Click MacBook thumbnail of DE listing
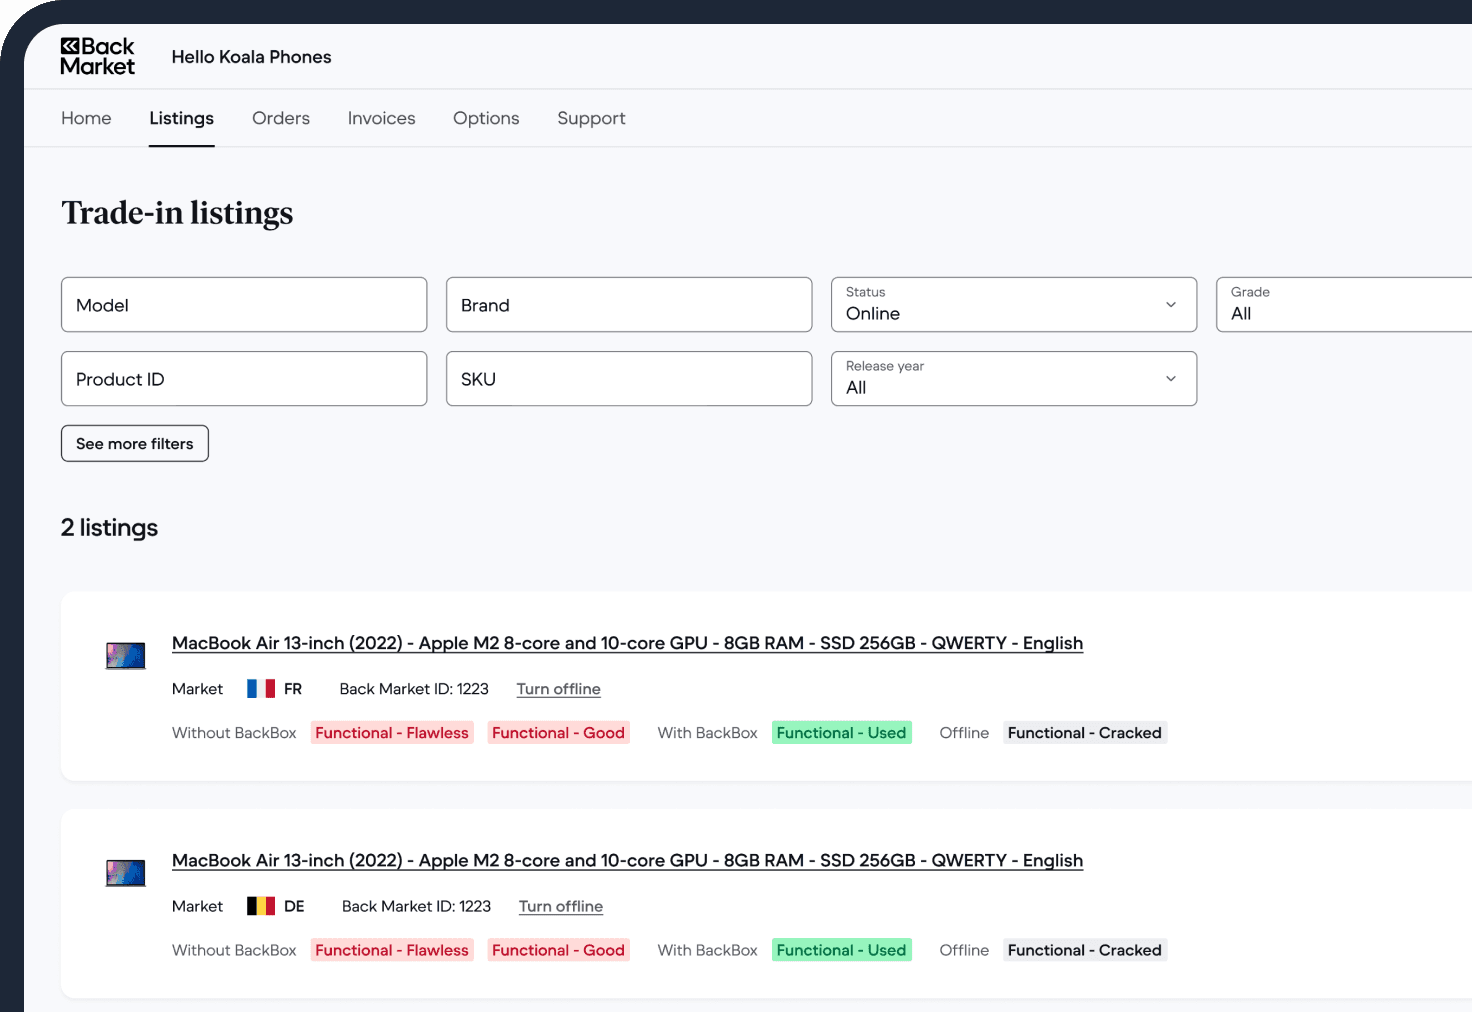This screenshot has height=1012, width=1472. pyautogui.click(x=126, y=872)
